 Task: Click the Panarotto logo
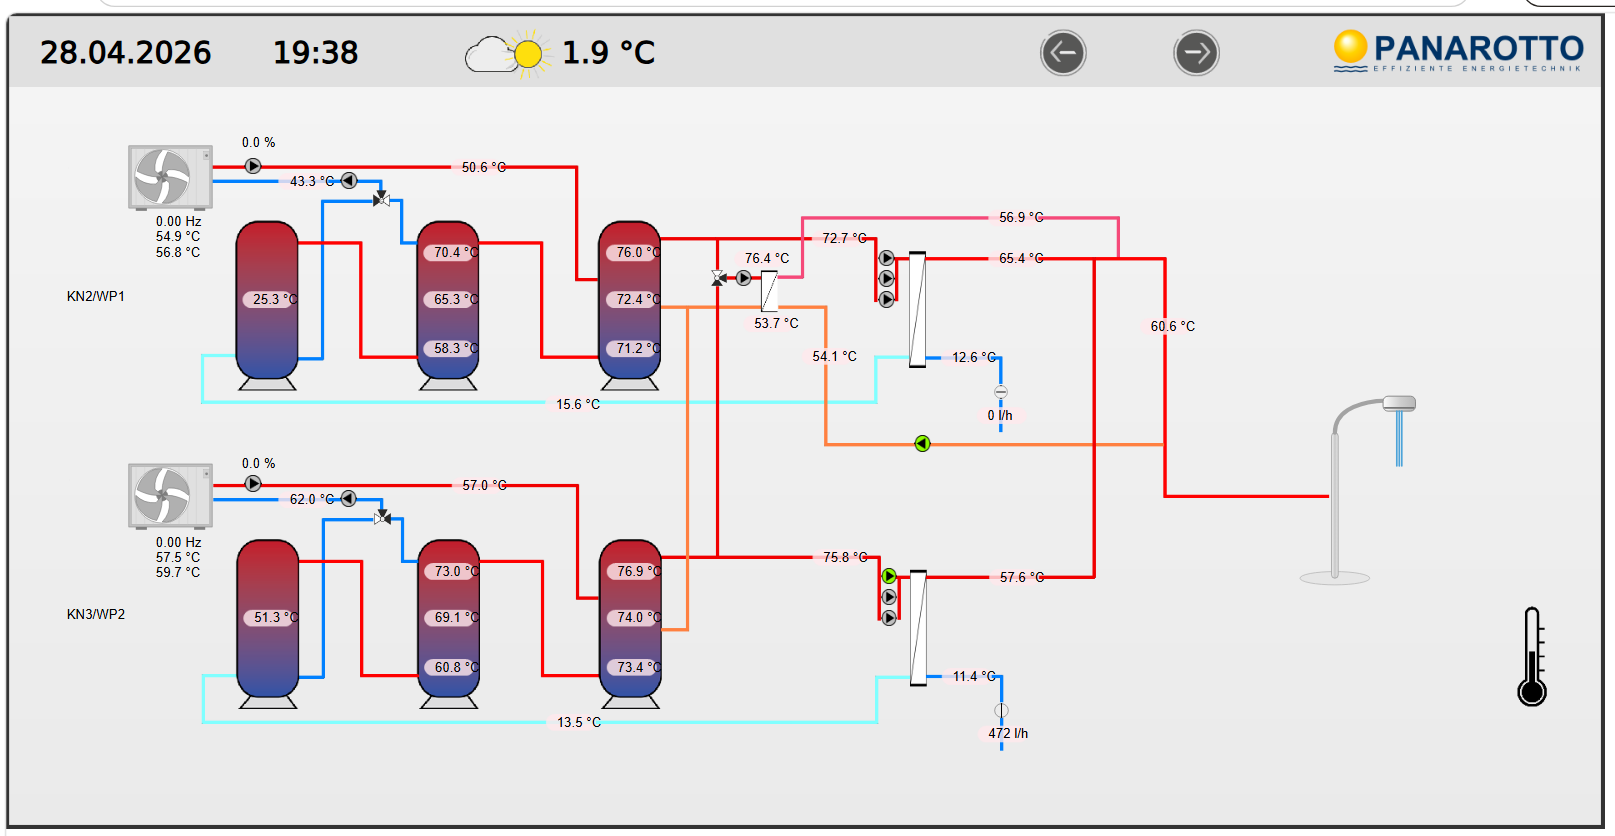coord(1458,51)
